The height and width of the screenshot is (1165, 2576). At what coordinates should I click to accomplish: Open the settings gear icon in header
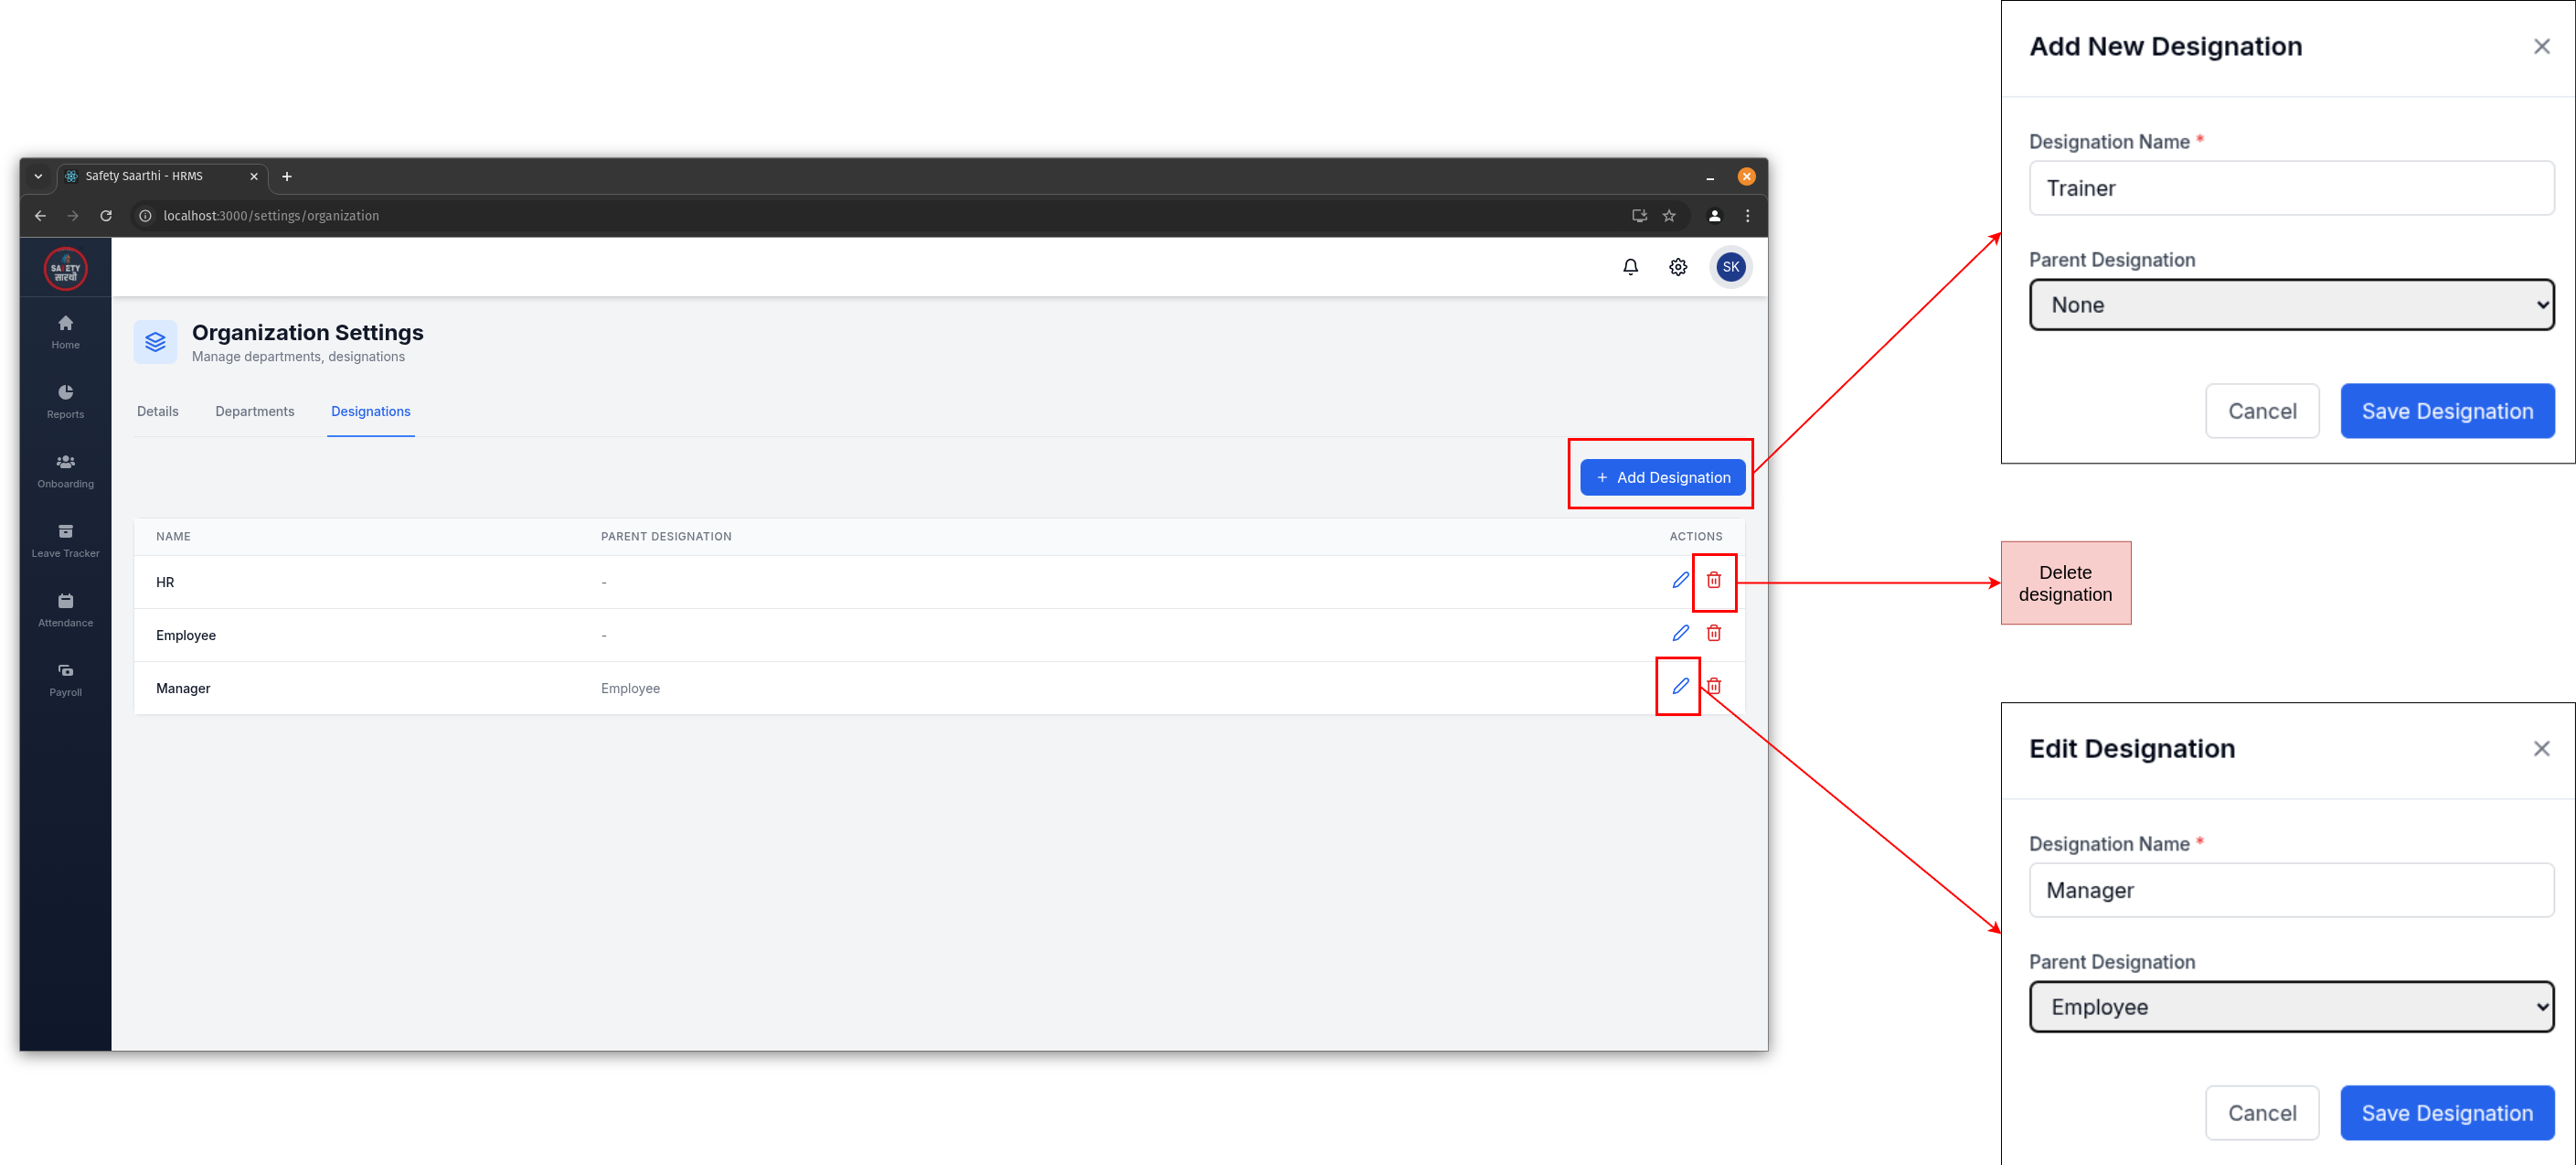pyautogui.click(x=1678, y=267)
